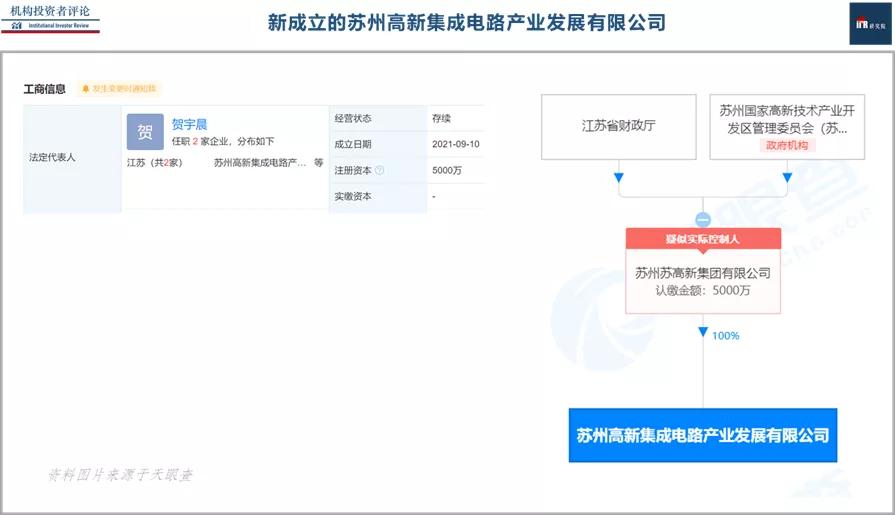Select the 苏州国家高新技术产业开发区管理委员会 box
The height and width of the screenshot is (515, 895).
[x=787, y=127]
